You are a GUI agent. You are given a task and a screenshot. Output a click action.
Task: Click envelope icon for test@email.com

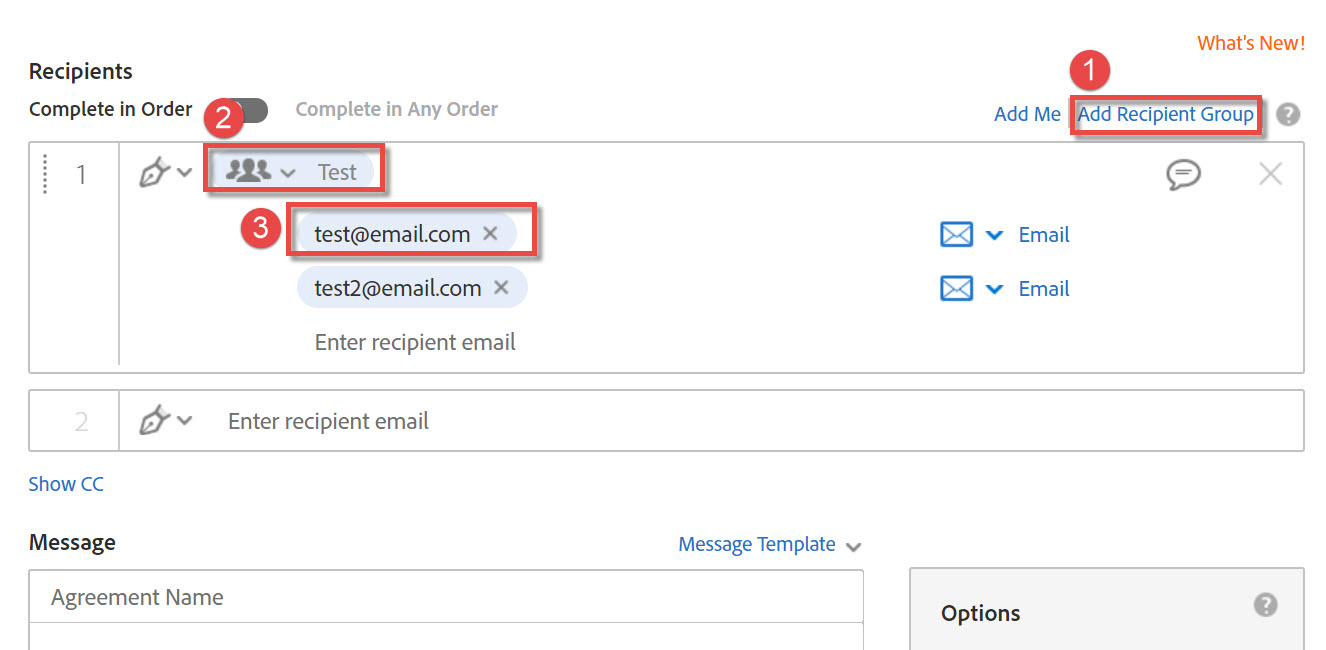957,235
